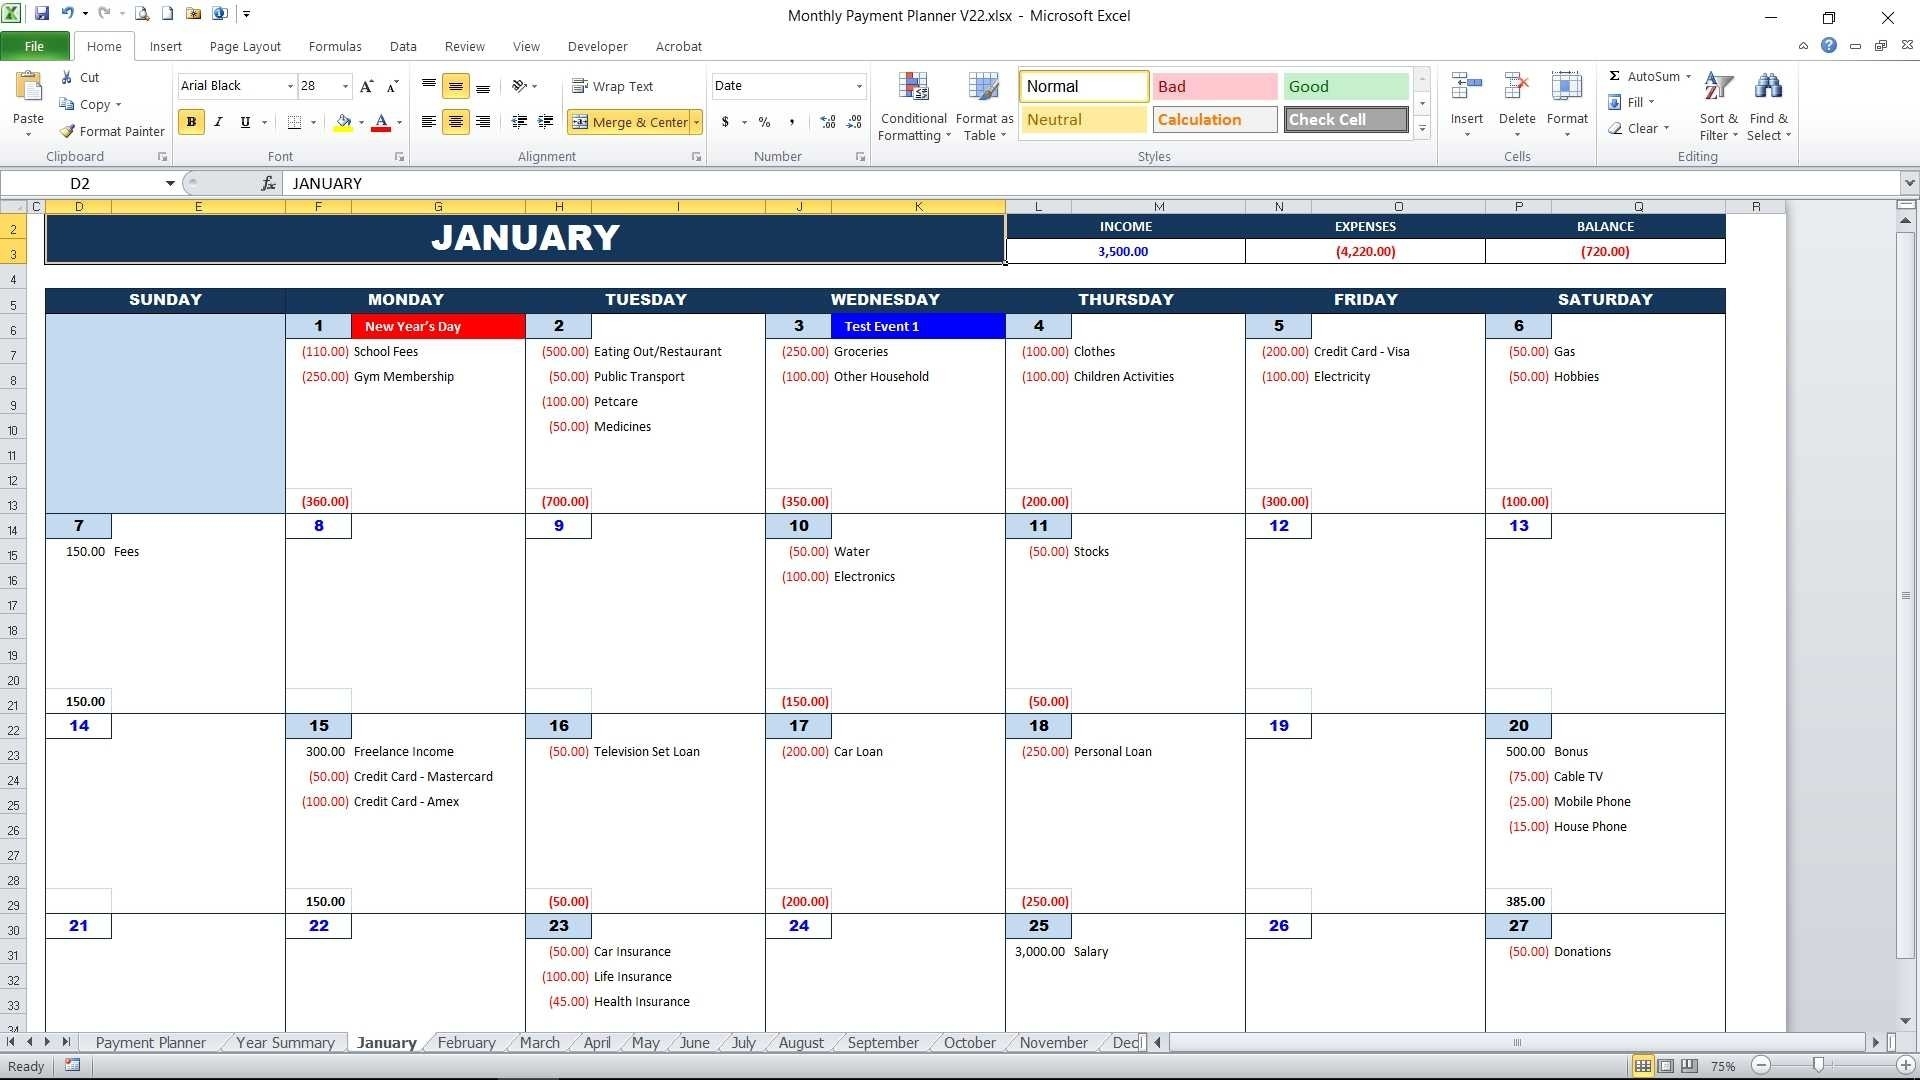This screenshot has height=1080, width=1920.
Task: Switch to the February sheet tab
Action: pyautogui.click(x=465, y=1042)
